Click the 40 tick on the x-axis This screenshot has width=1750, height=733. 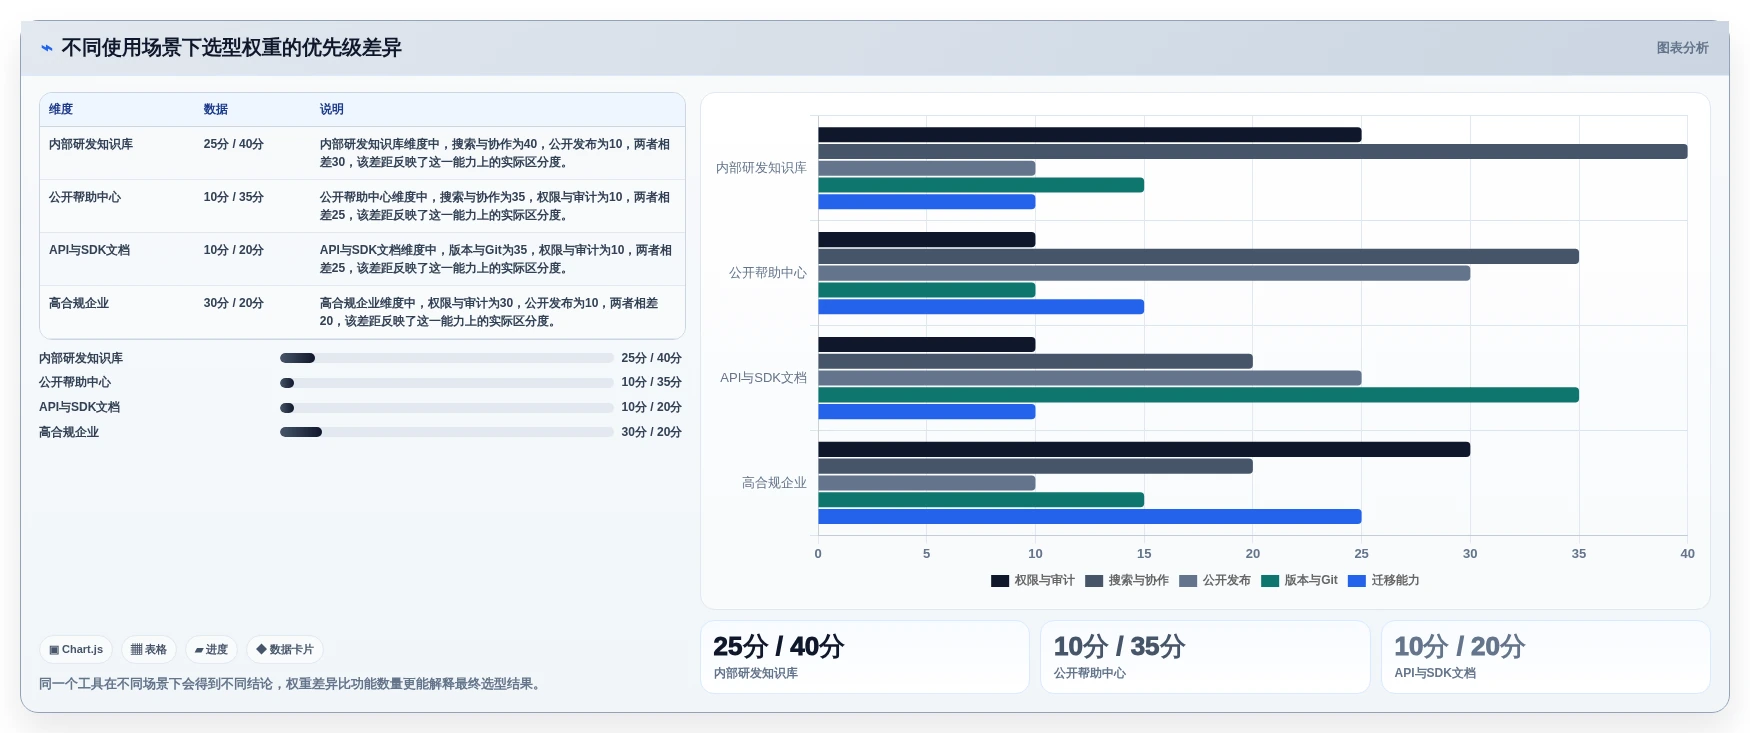(1687, 553)
